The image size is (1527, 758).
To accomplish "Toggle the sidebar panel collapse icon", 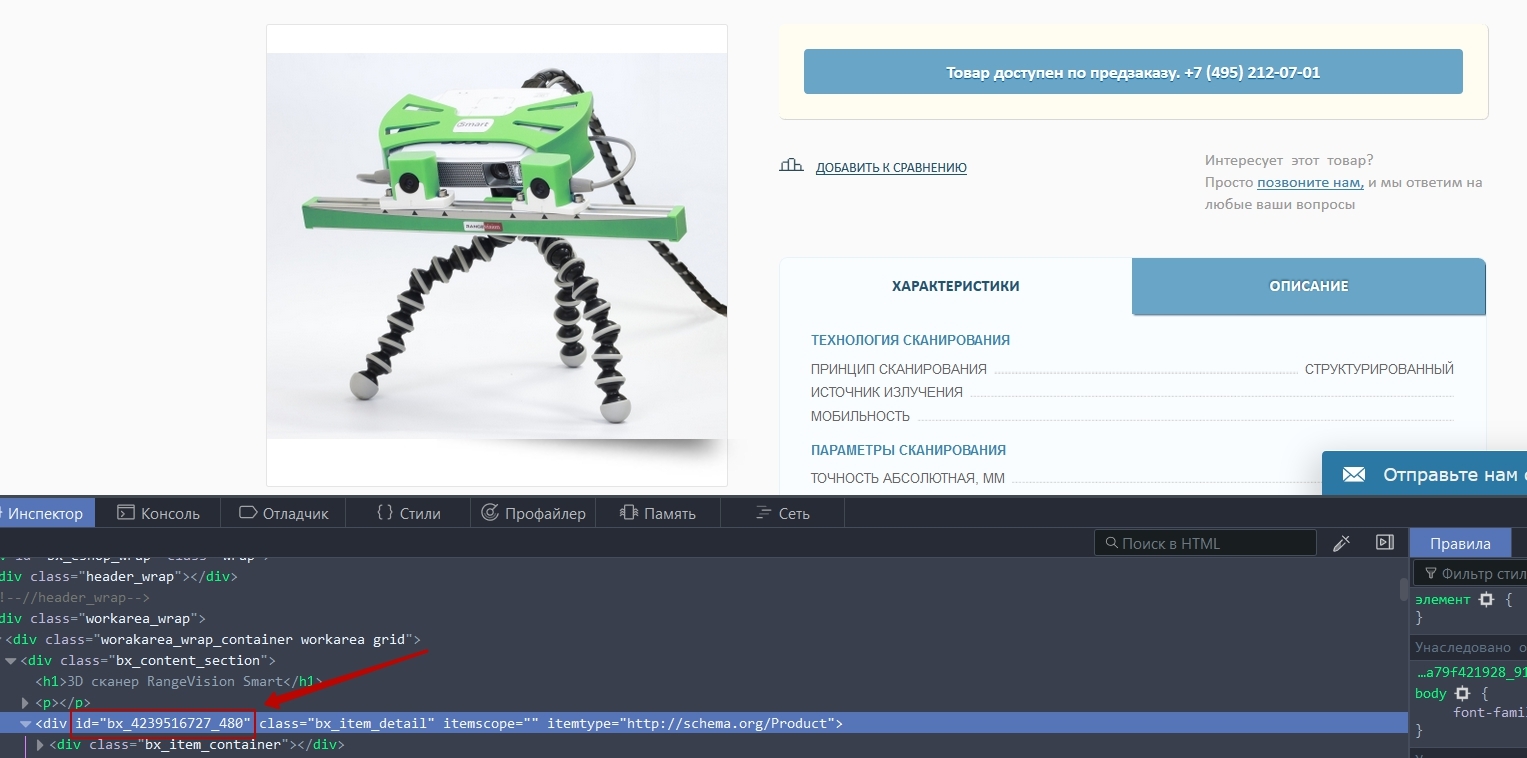I will (x=1385, y=542).
